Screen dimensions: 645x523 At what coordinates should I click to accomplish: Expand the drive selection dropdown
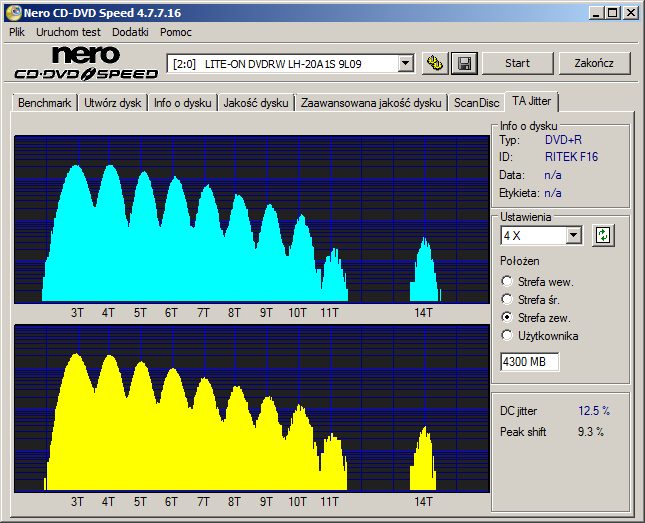406,64
